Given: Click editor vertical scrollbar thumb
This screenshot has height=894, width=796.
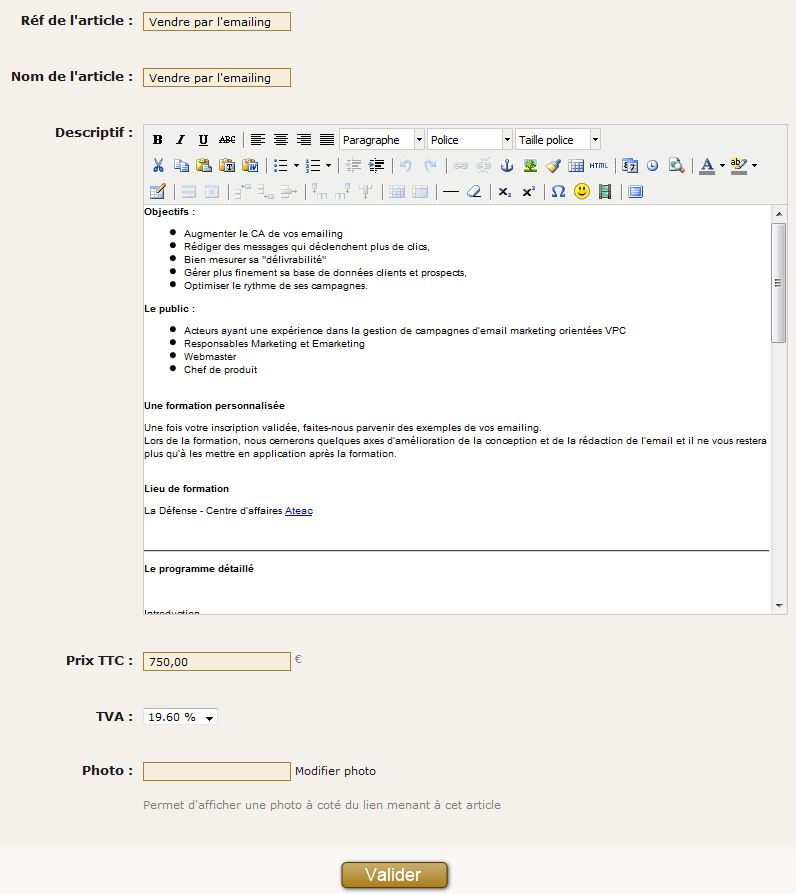Looking at the screenshot, I should (x=778, y=283).
